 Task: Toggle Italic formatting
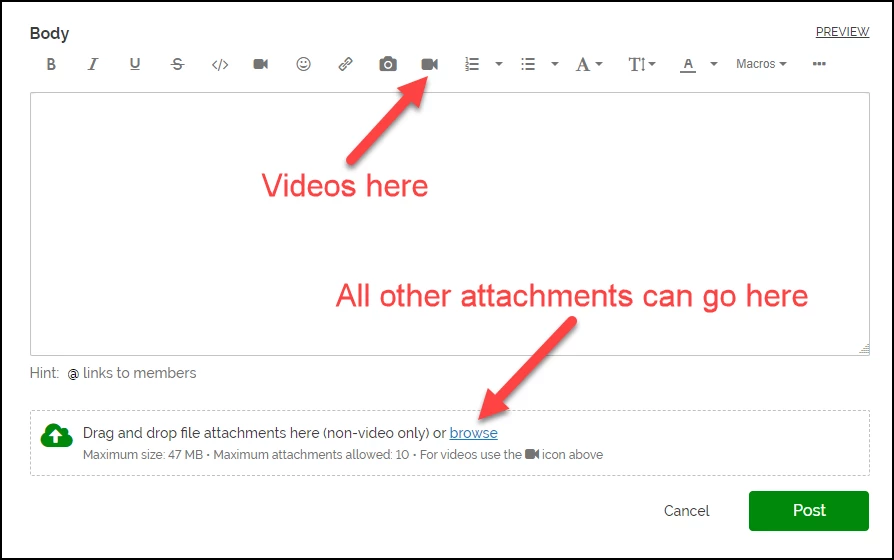(x=93, y=64)
